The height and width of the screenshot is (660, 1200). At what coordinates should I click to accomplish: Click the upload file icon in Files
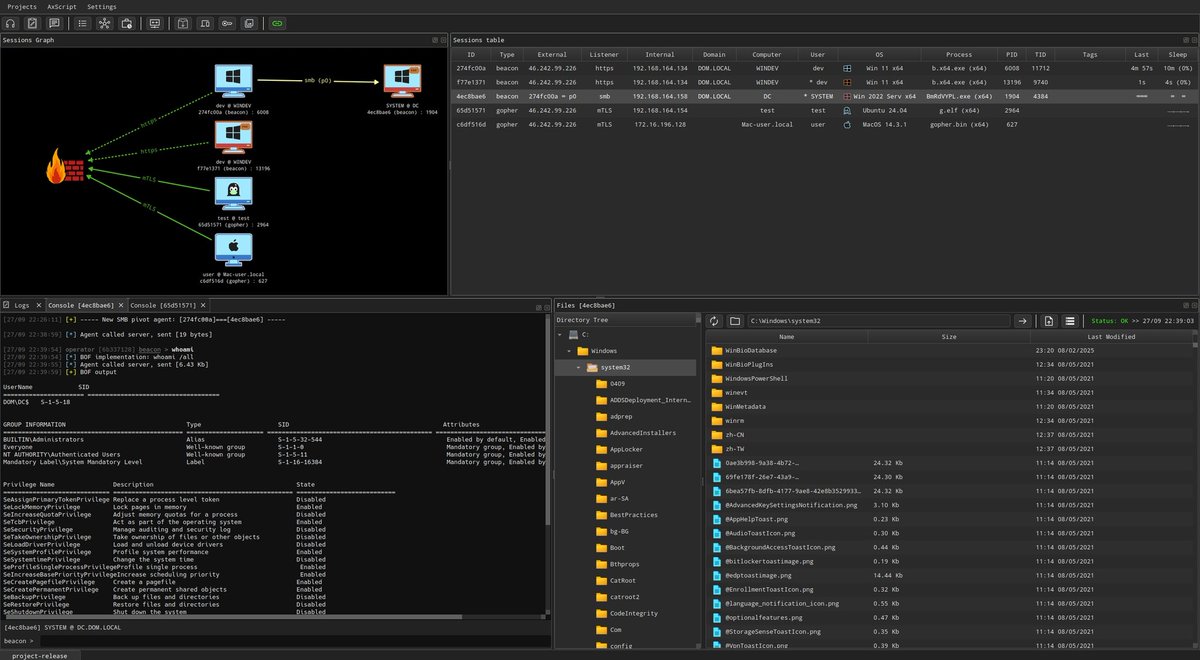pos(1049,321)
